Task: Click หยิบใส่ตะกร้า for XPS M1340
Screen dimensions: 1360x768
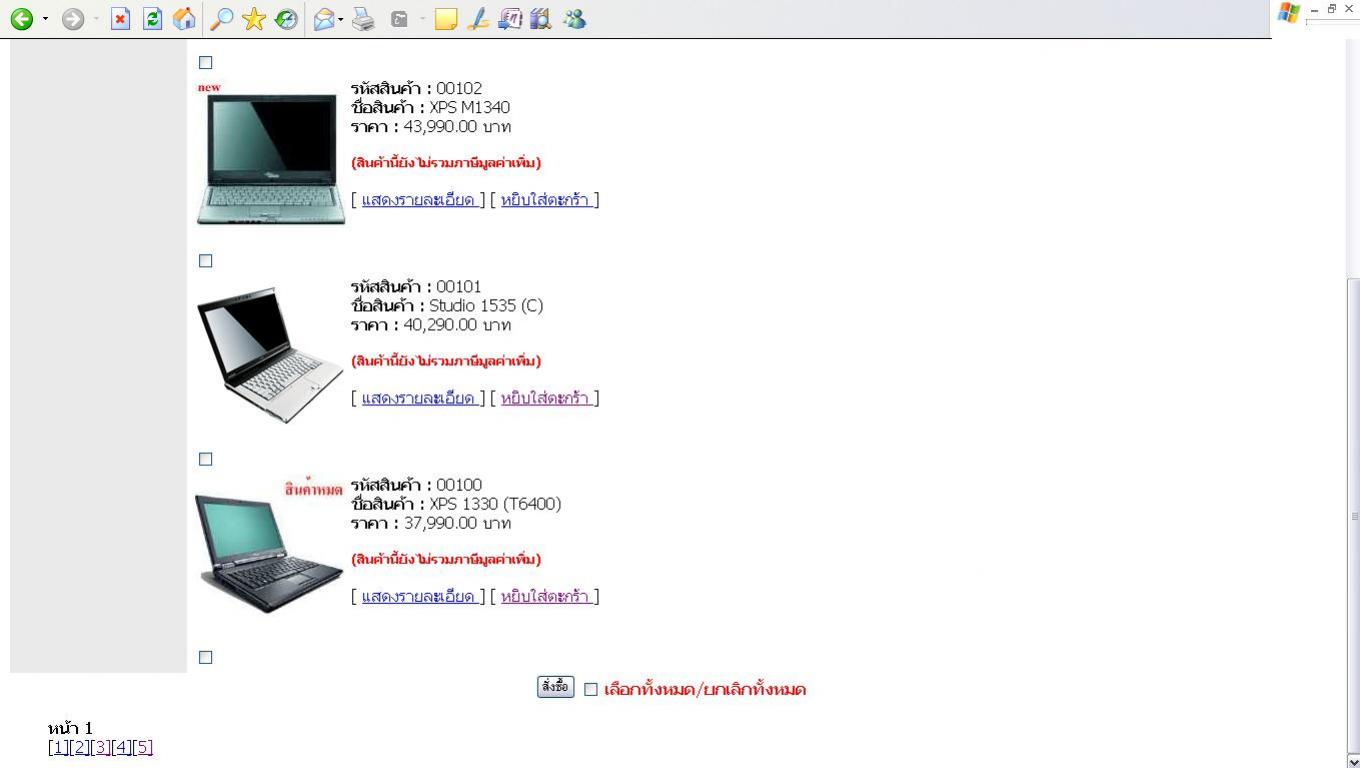Action: (x=545, y=200)
